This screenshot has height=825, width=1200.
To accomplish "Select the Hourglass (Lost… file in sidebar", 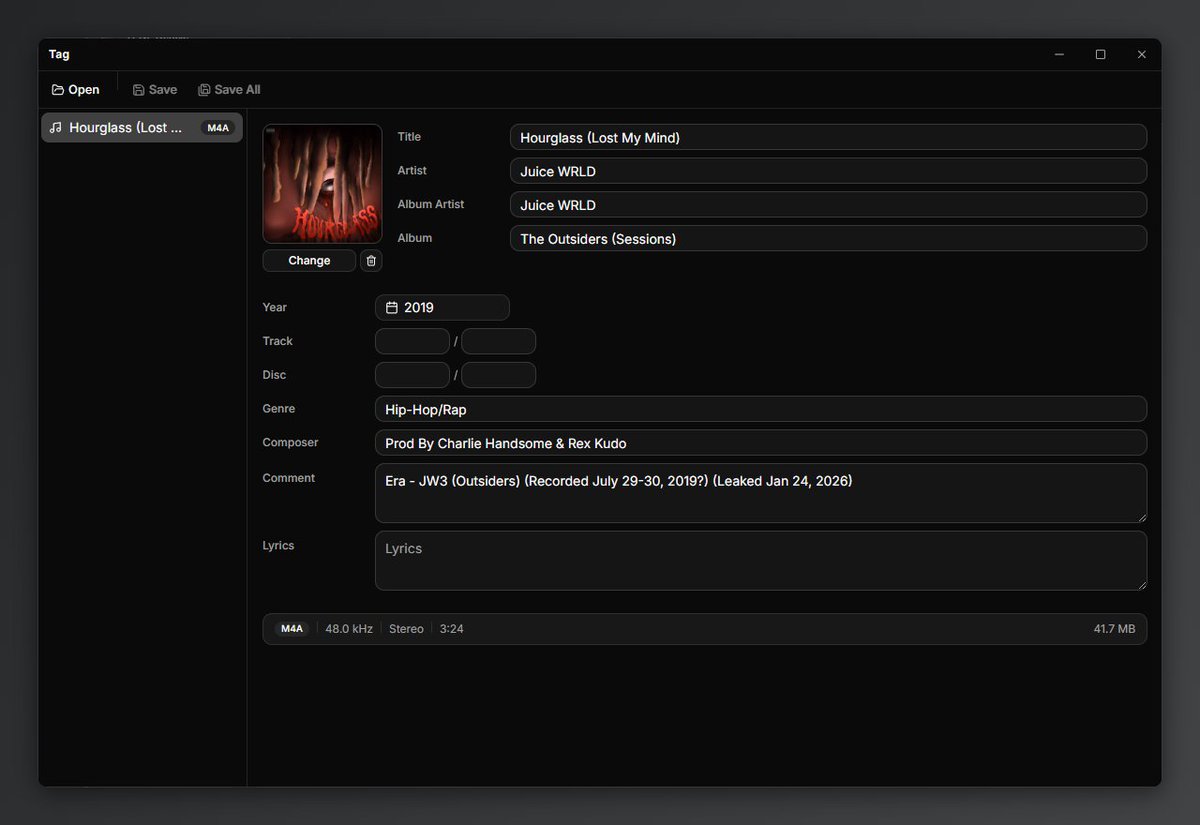I will point(142,128).
